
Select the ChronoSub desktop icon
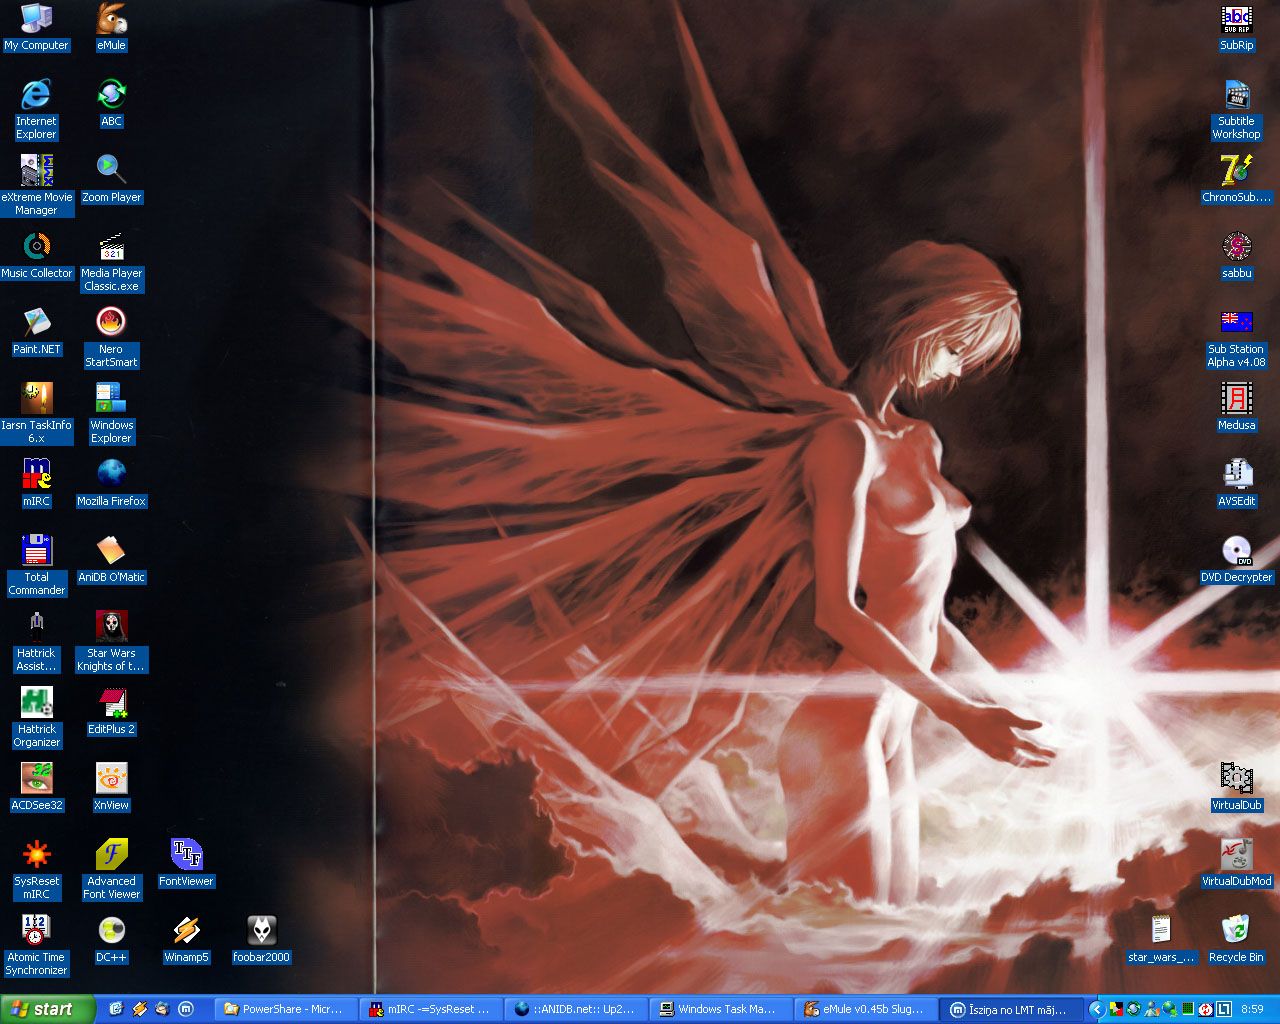point(1236,179)
